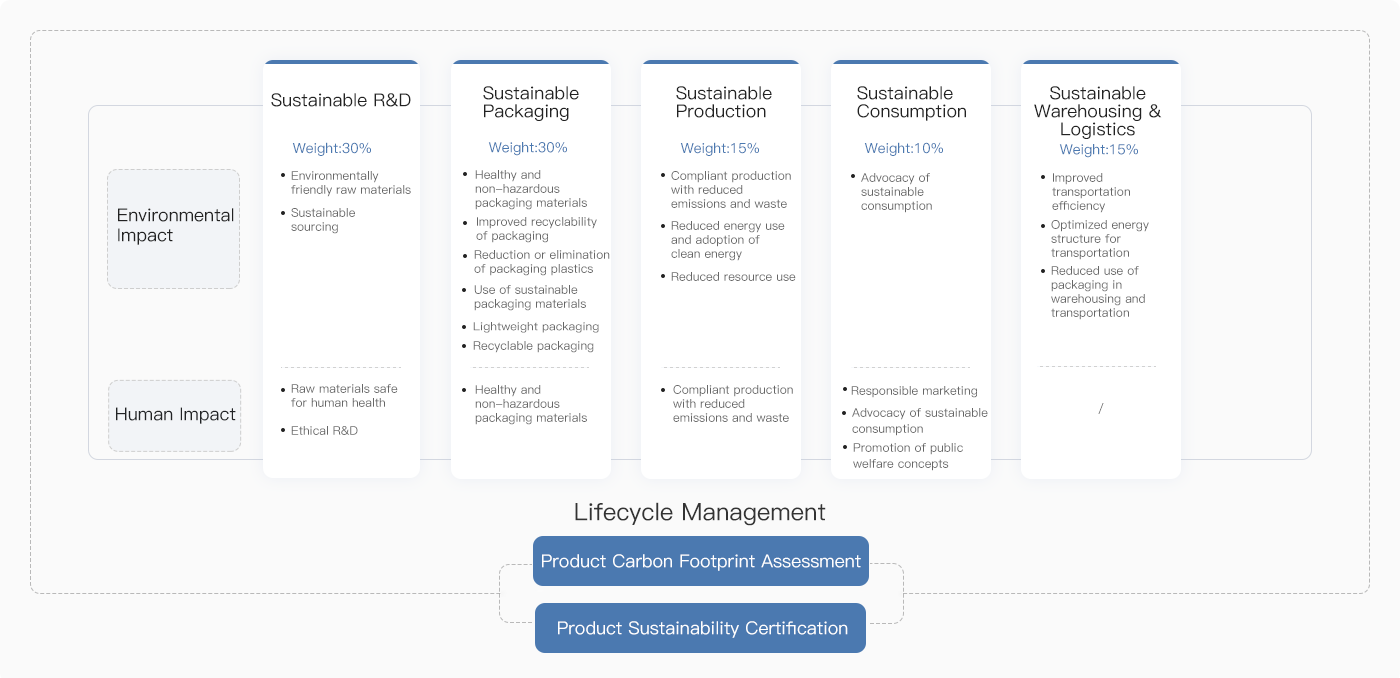The height and width of the screenshot is (678, 1400).
Task: Open the Sustainable Warehousing & Logistics header
Action: coord(1097,111)
